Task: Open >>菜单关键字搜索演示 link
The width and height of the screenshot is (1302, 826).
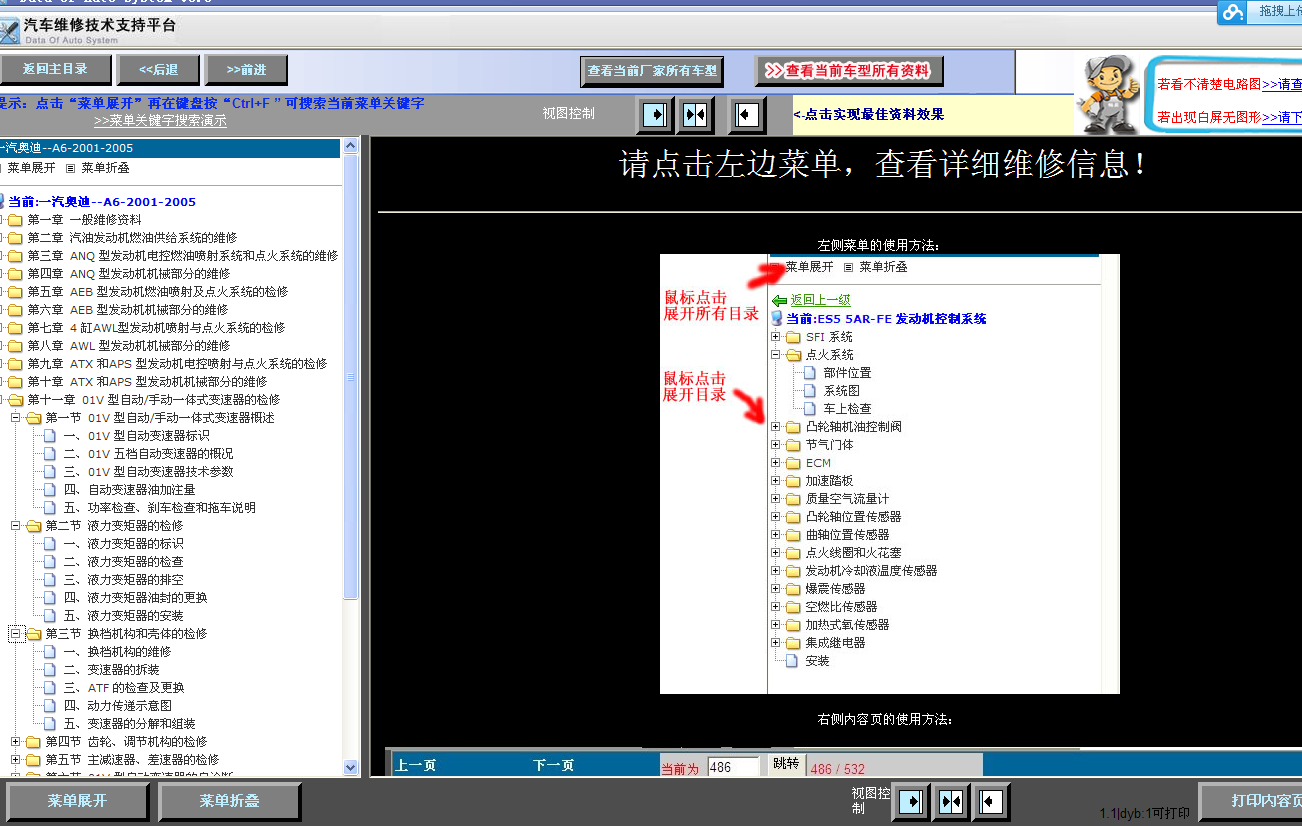Action: point(160,121)
